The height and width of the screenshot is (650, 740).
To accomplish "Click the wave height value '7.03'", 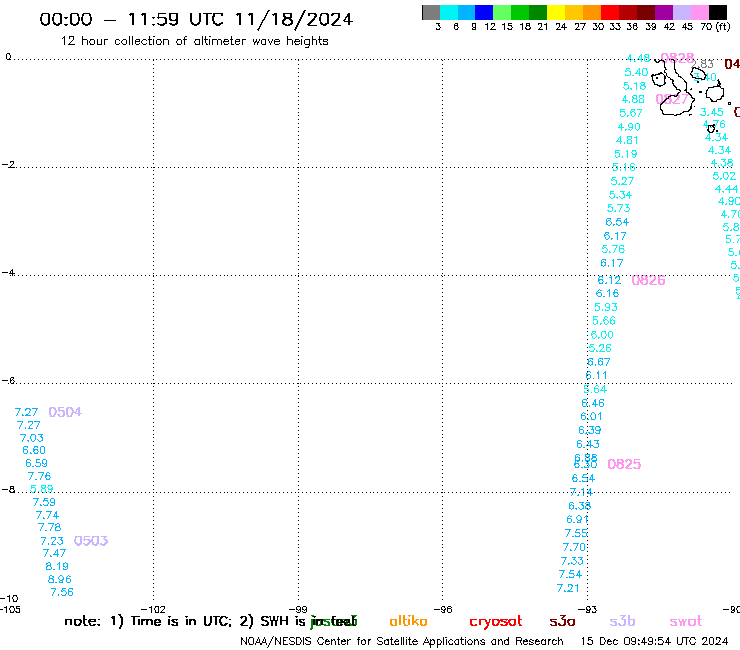I will 32,438.
